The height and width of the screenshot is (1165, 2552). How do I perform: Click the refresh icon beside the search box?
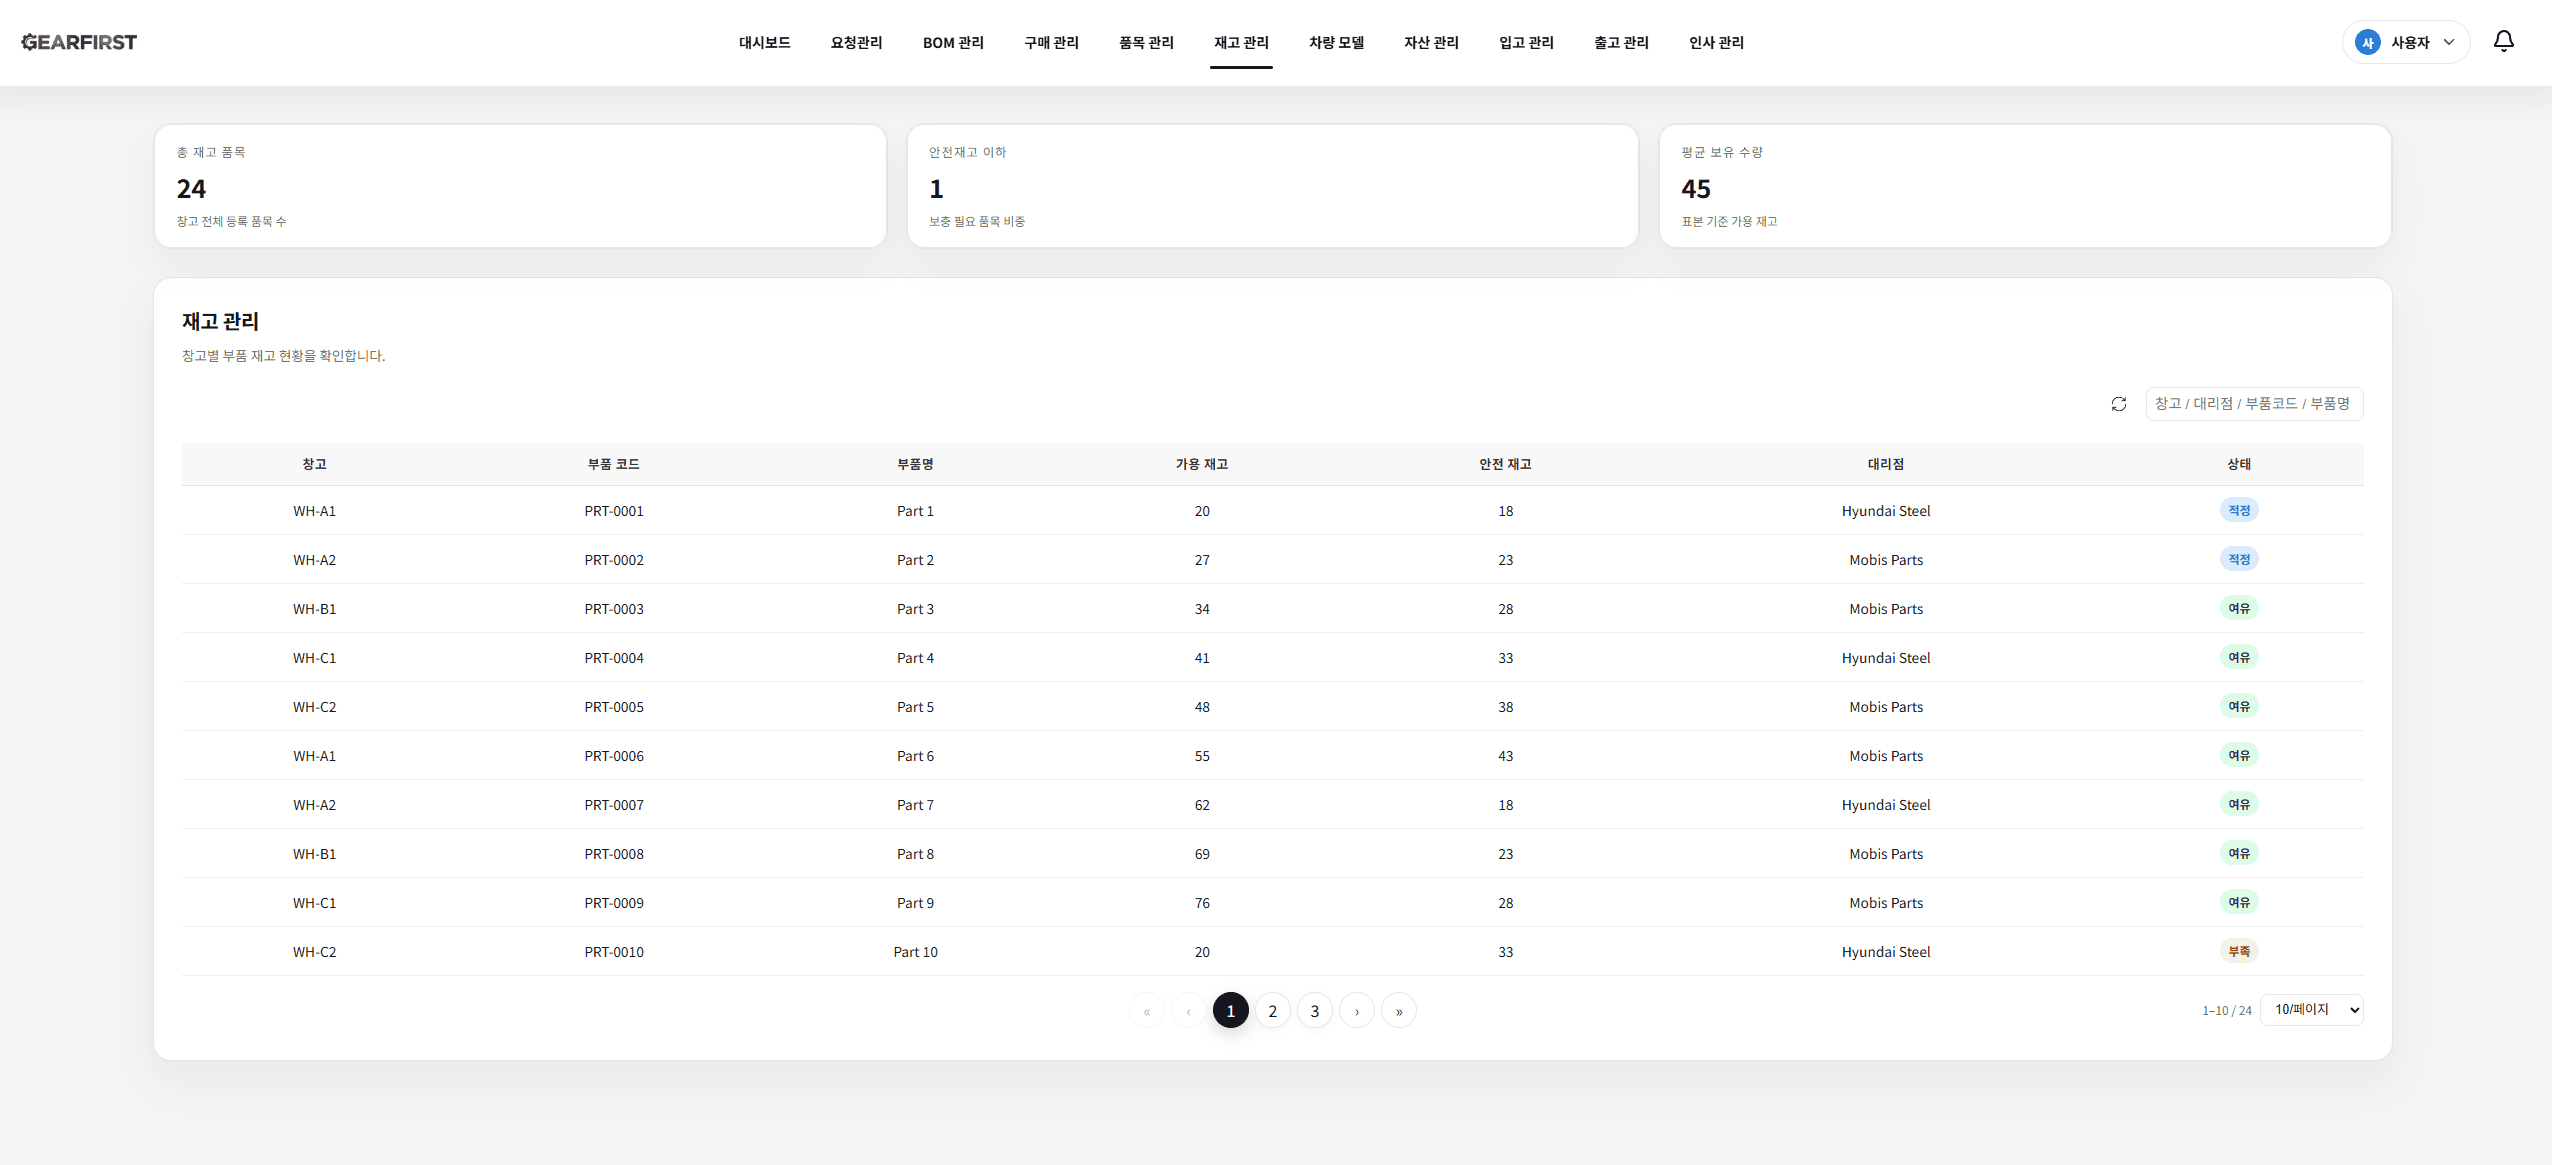2118,404
